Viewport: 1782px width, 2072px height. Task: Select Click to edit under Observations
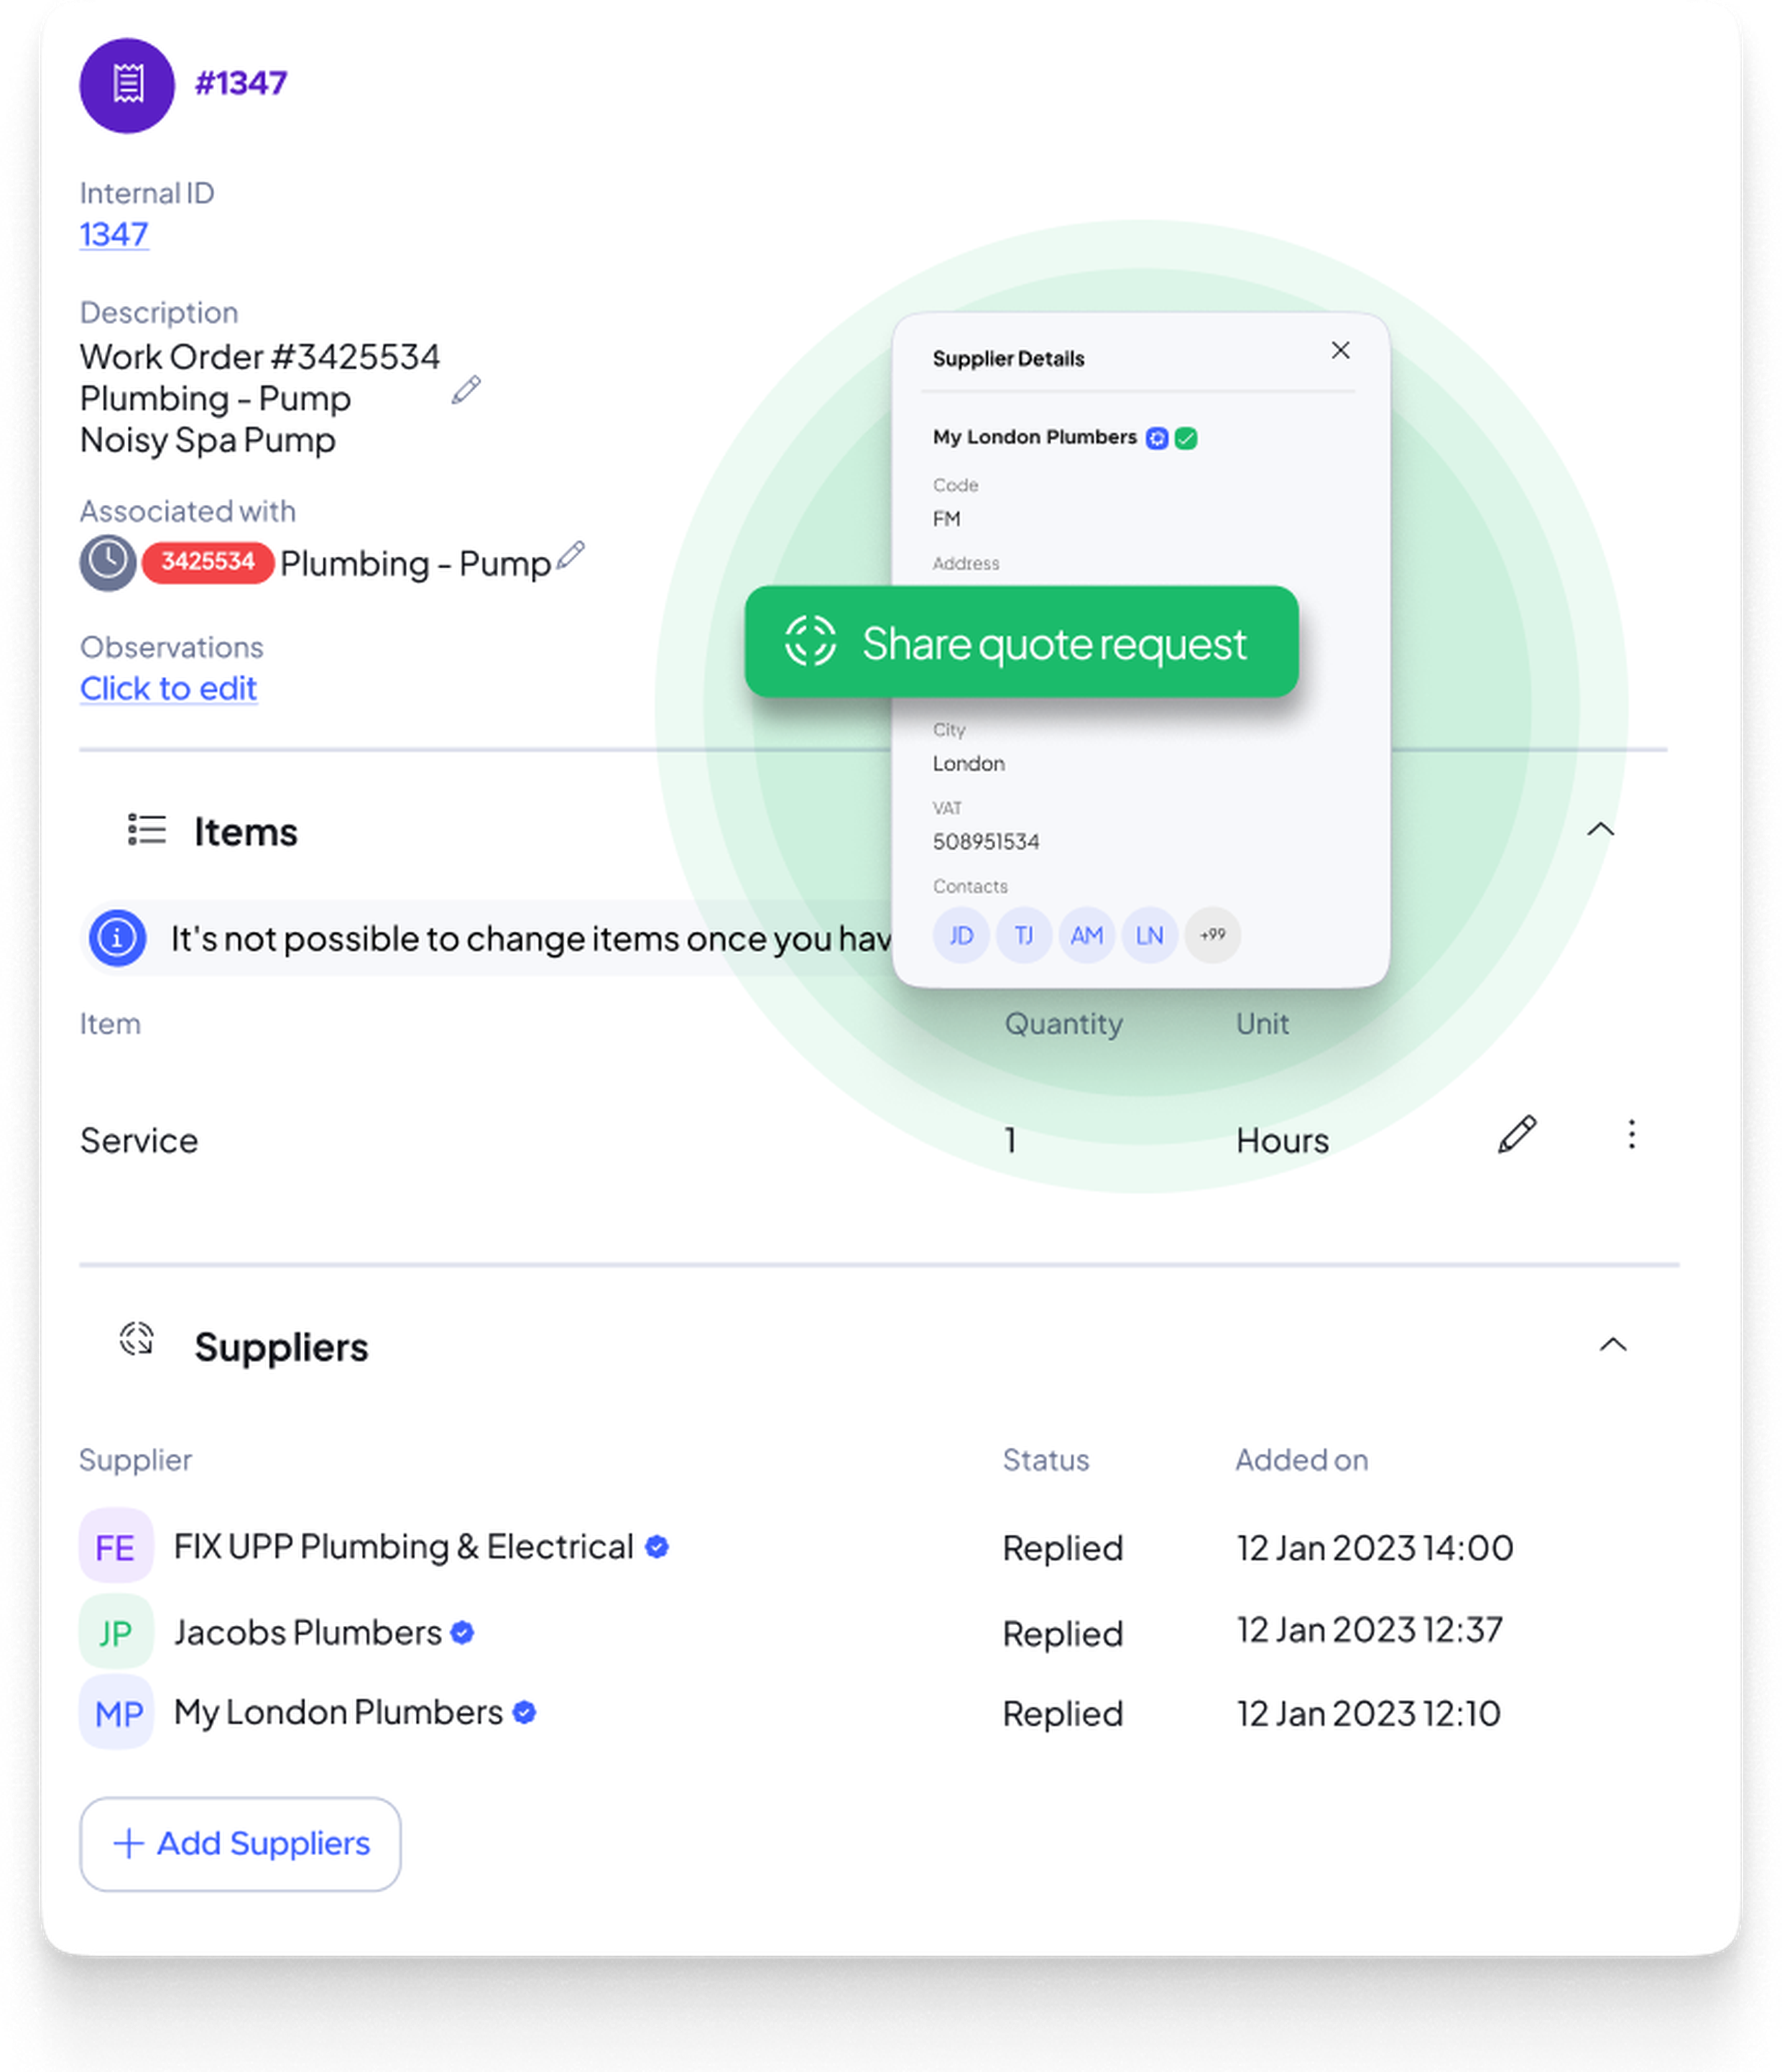coord(168,688)
